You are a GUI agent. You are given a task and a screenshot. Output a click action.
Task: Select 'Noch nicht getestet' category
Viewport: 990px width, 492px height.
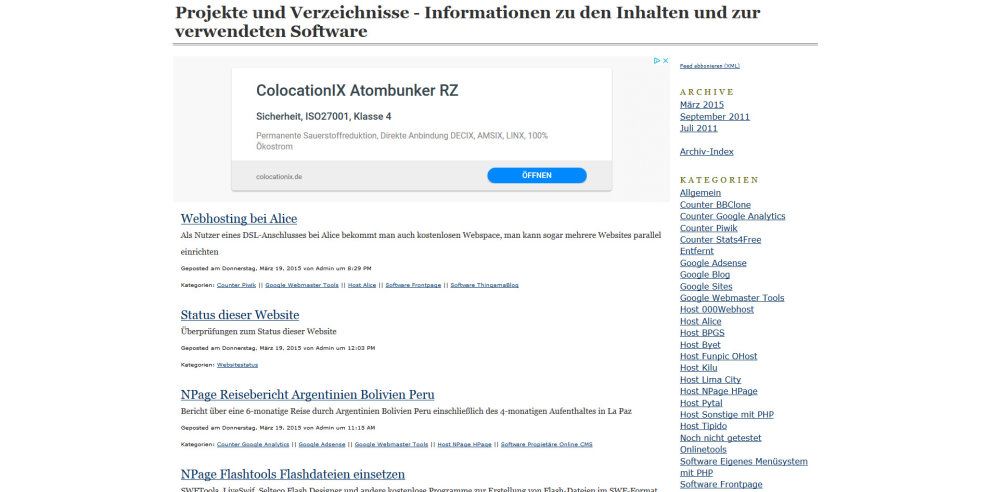coord(720,438)
